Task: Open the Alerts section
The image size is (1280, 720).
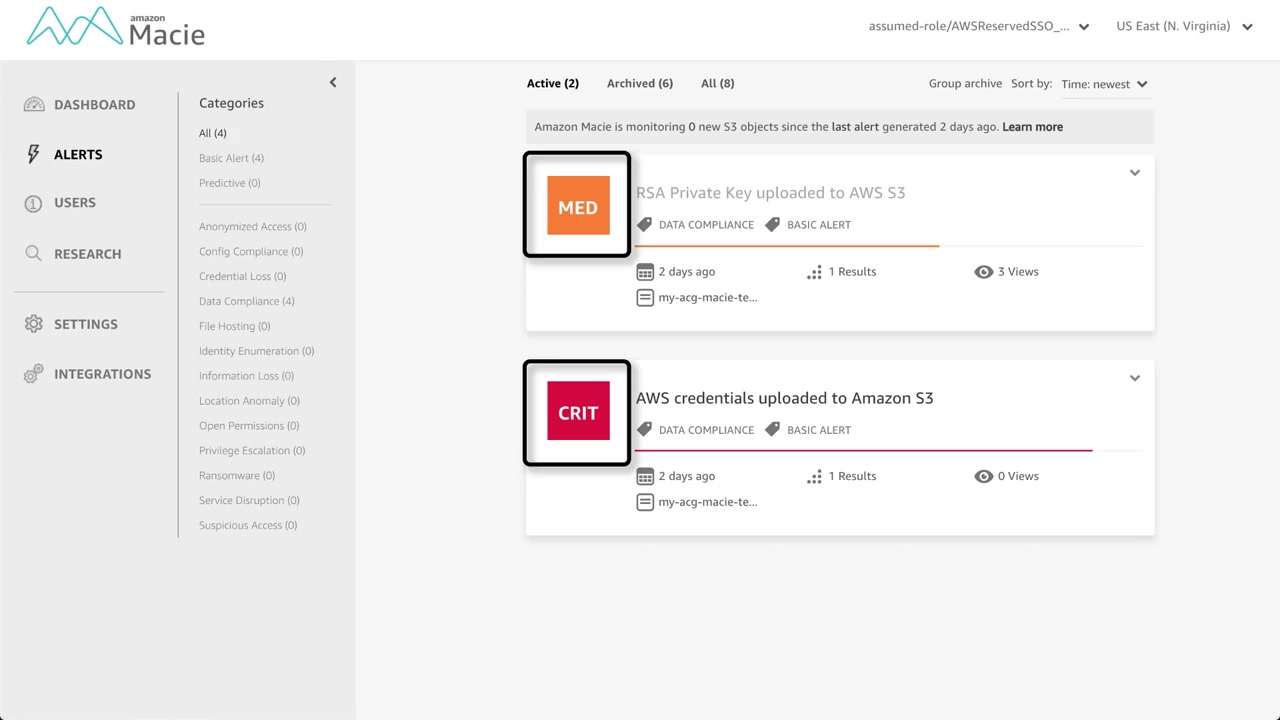Action: [78, 155]
